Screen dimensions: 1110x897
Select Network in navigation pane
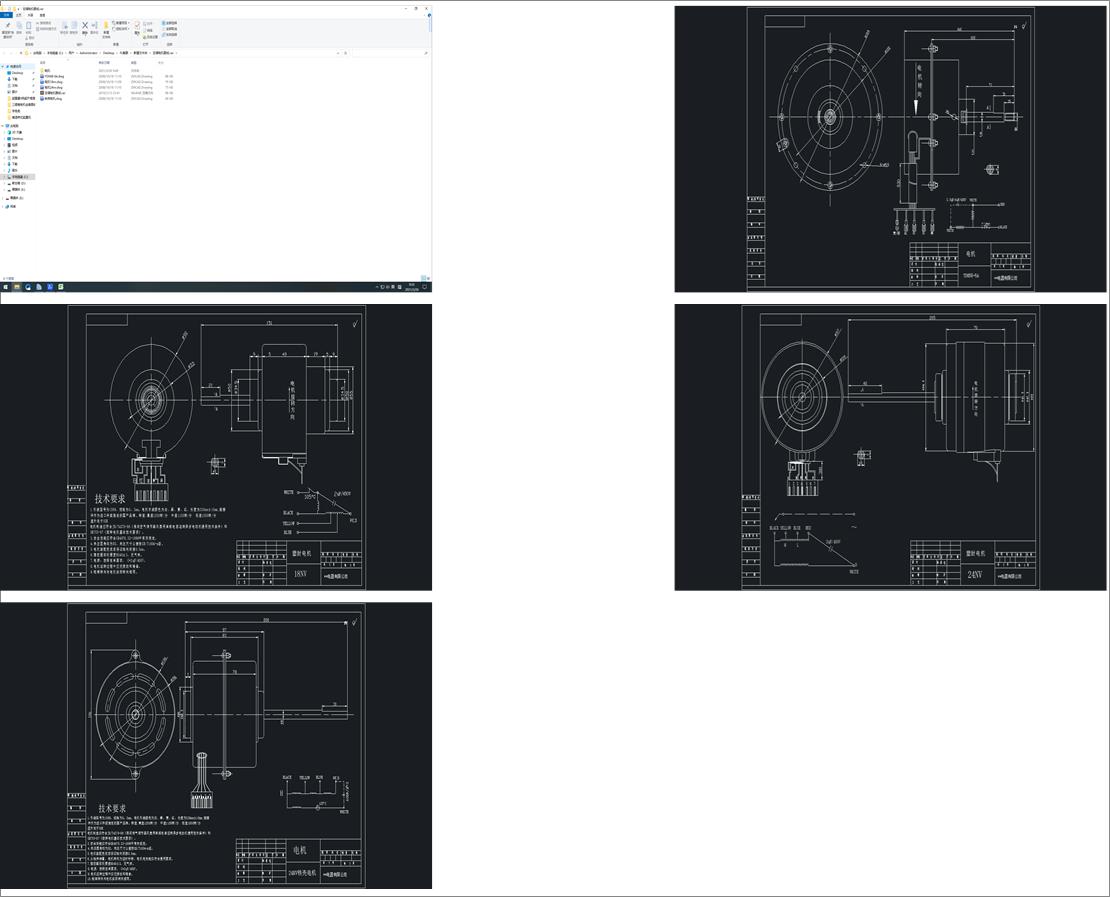tap(12, 207)
